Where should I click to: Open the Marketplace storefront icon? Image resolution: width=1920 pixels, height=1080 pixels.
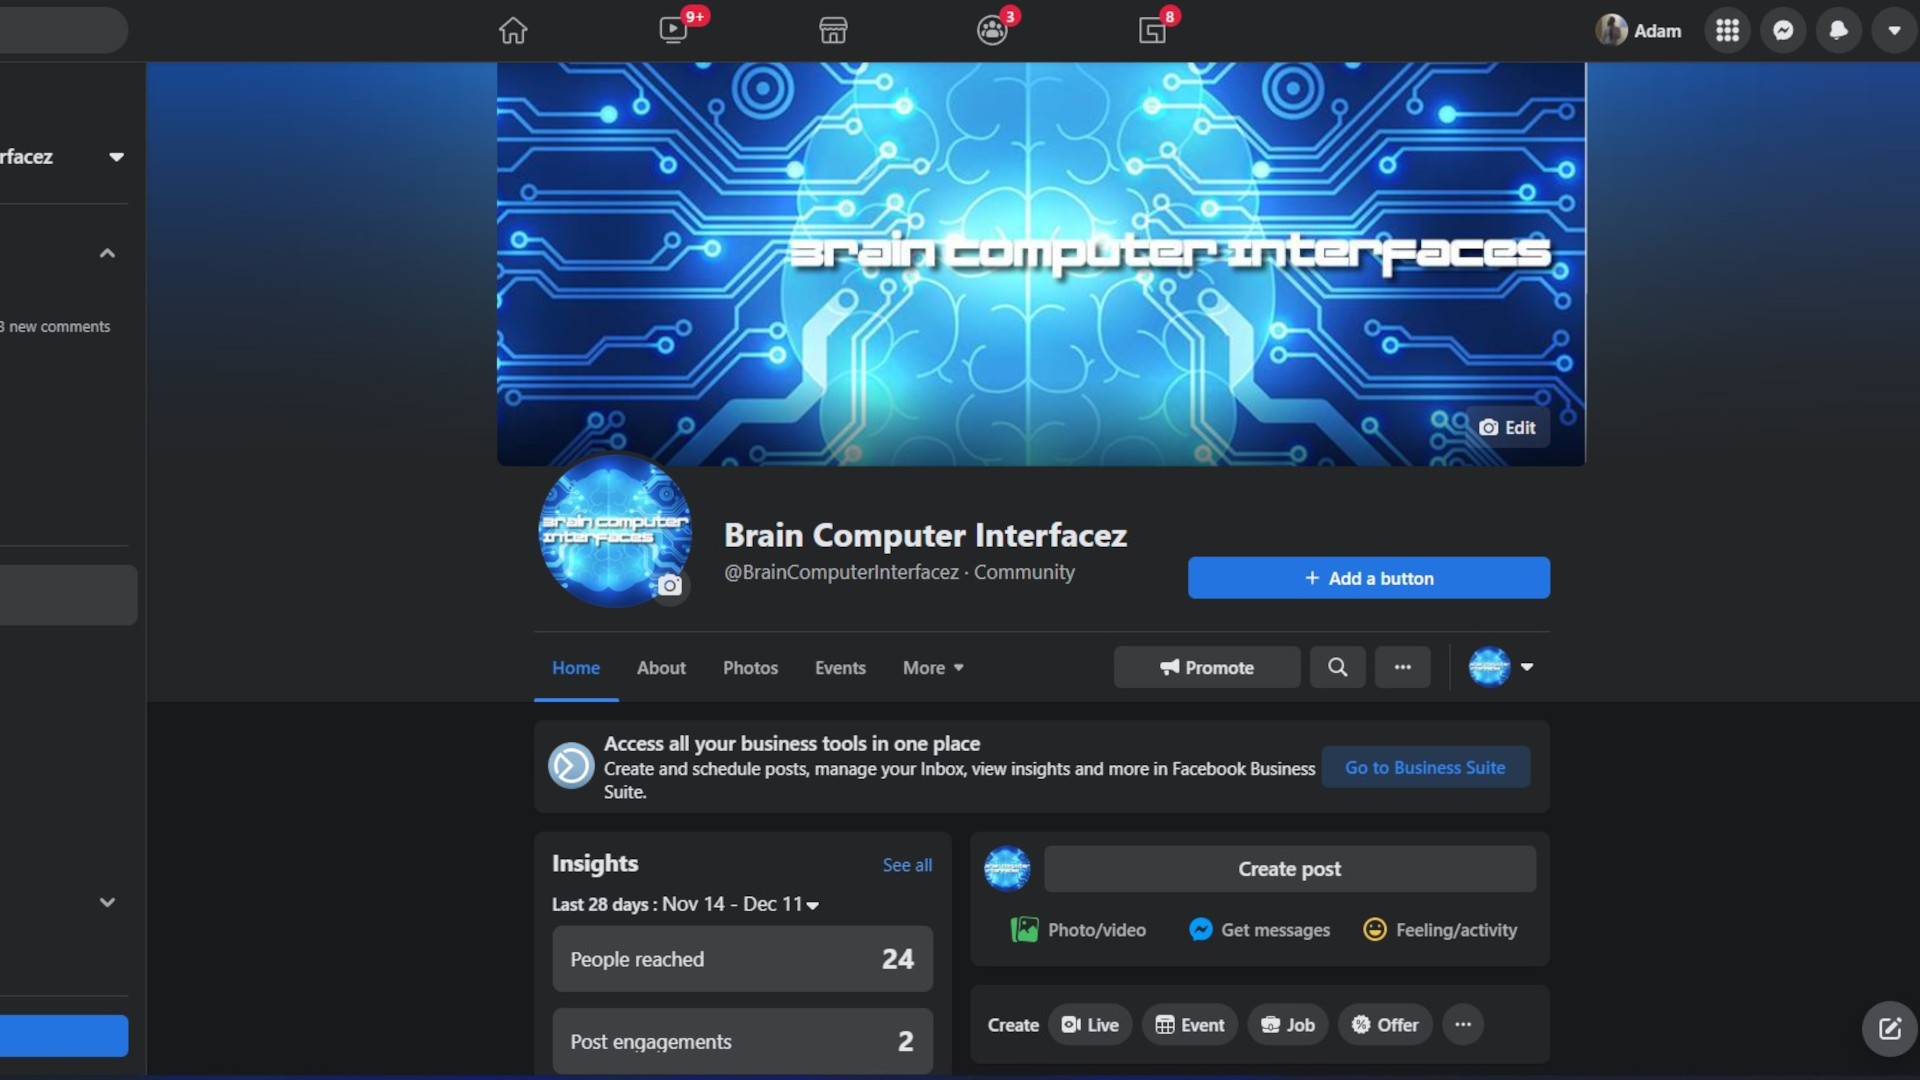[833, 30]
